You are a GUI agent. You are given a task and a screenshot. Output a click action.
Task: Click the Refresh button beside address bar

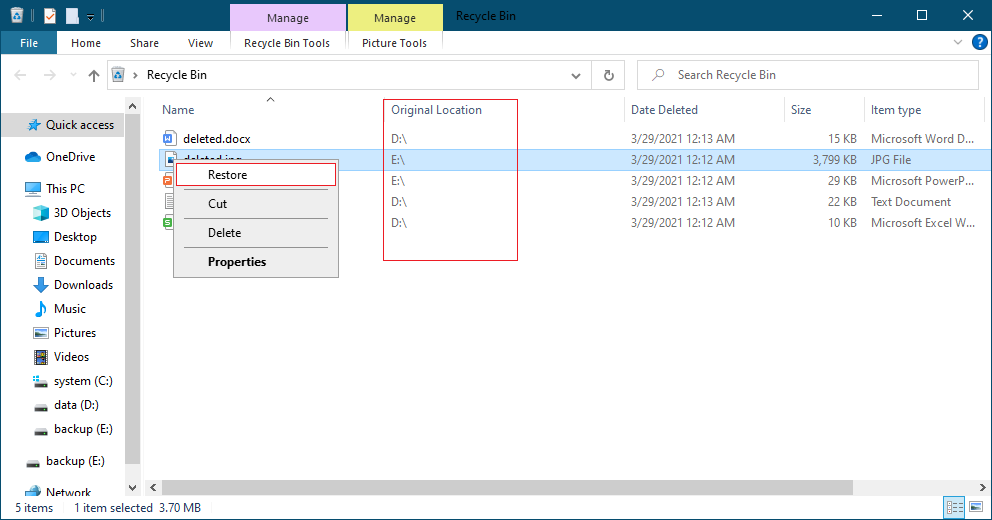(x=608, y=75)
